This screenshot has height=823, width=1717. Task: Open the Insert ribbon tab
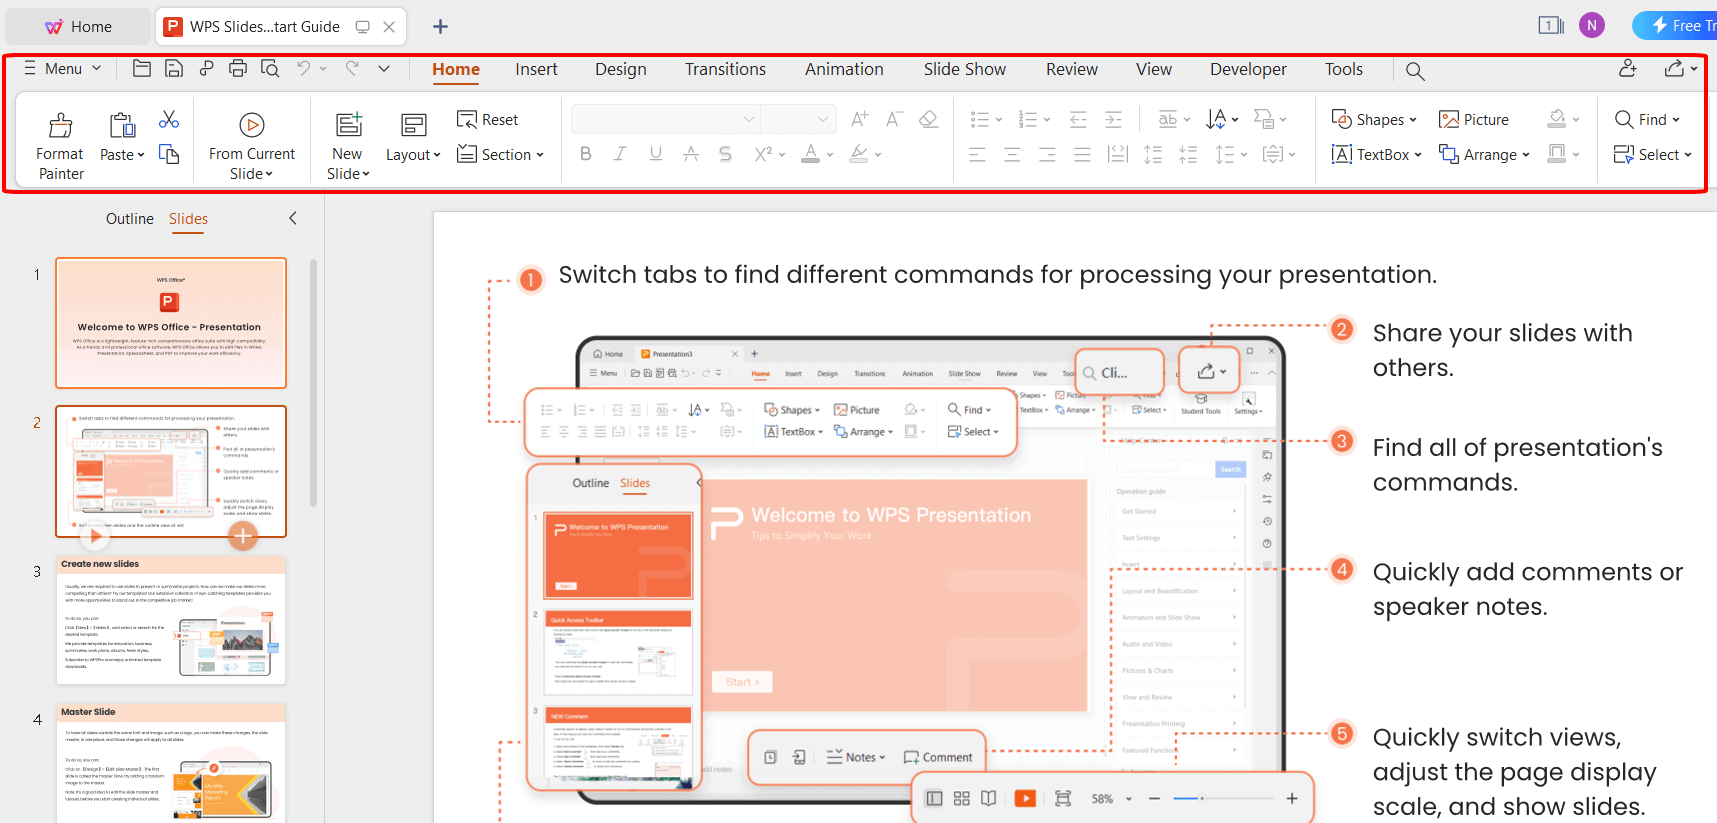coord(536,69)
